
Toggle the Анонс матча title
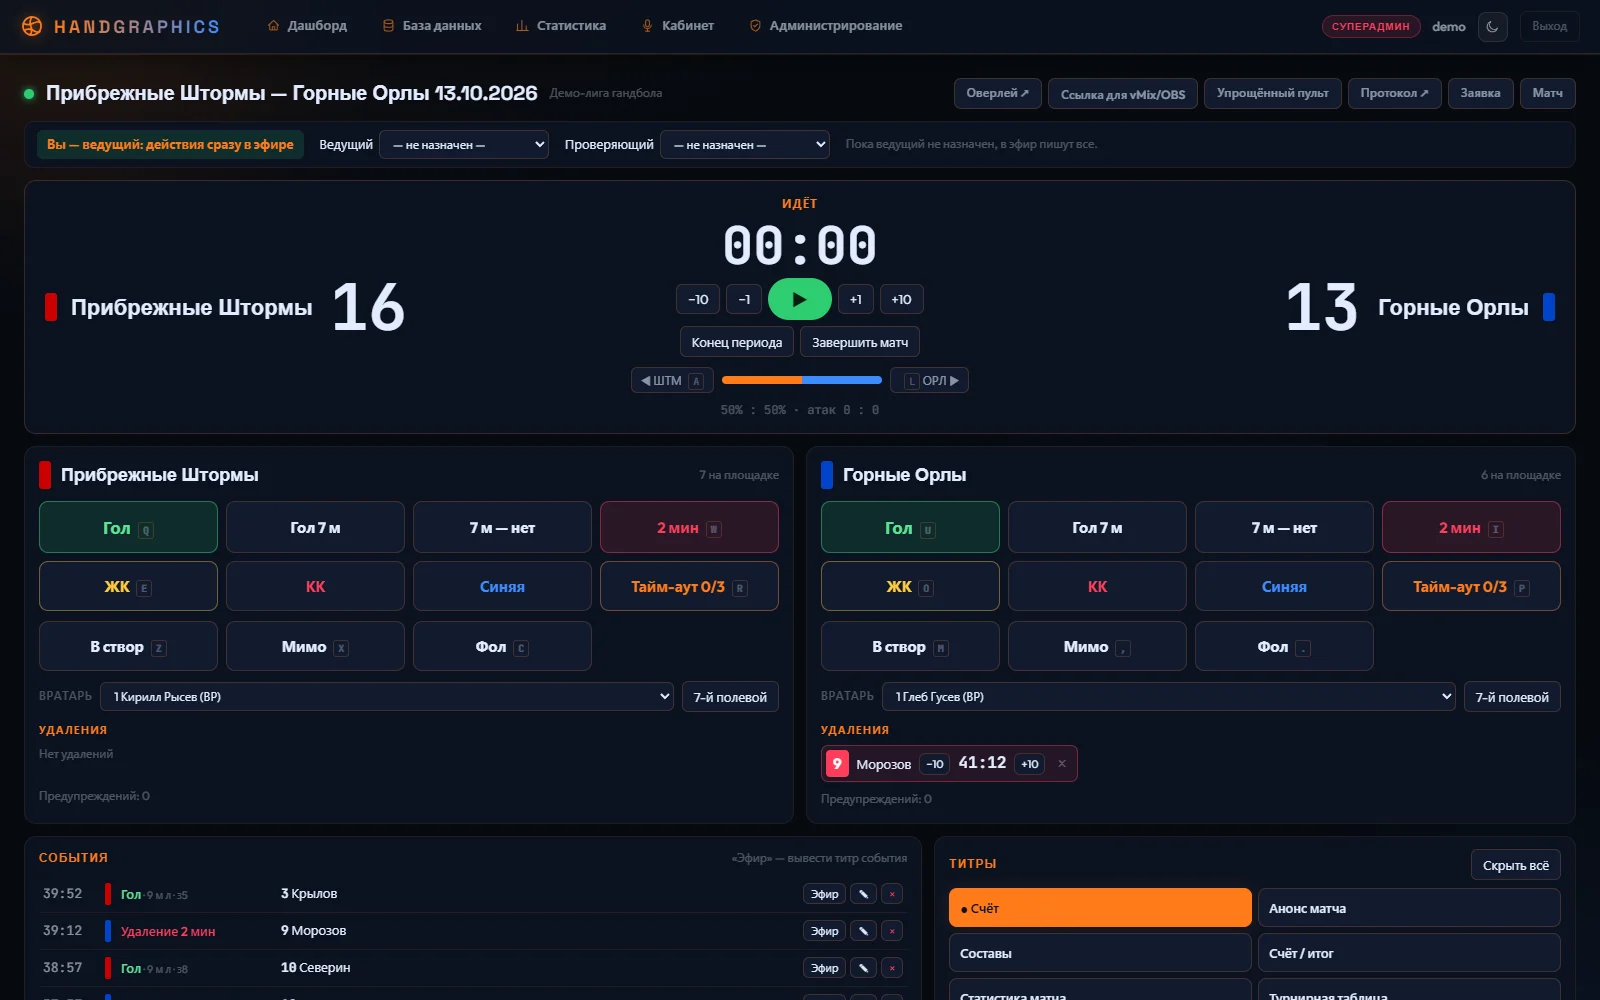coord(1409,908)
